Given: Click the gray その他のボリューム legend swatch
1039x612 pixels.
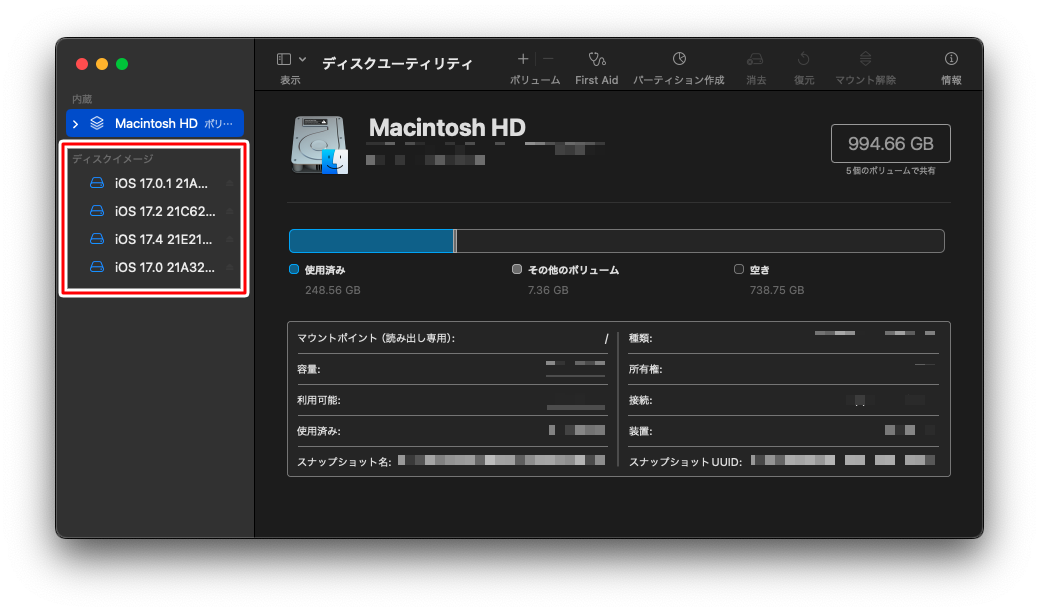Looking at the screenshot, I should (x=517, y=270).
